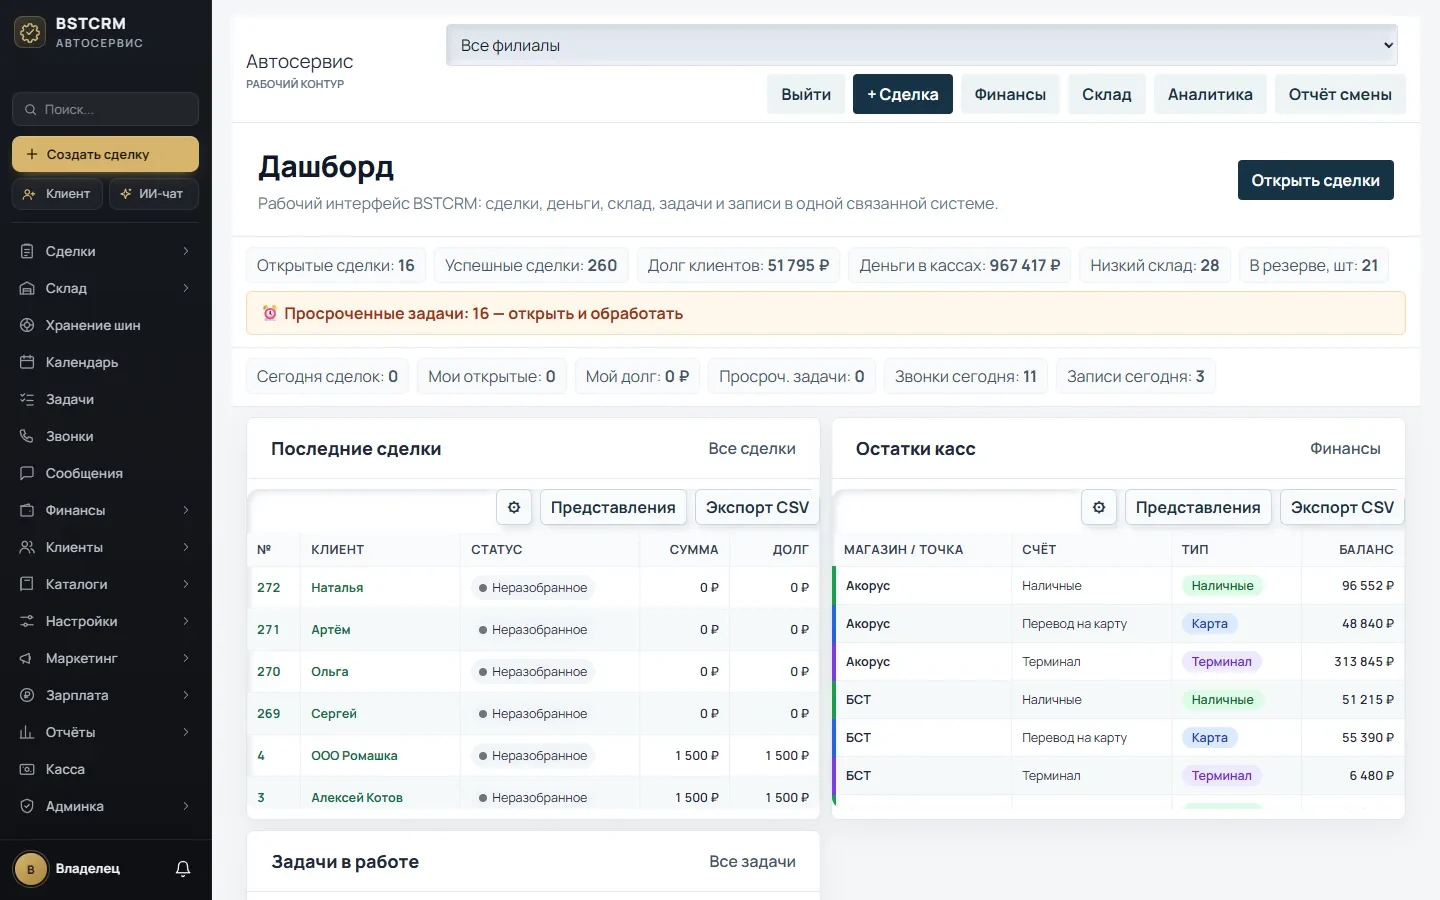This screenshot has height=900, width=1440.
Task: Open the Все филиалы branch dropdown
Action: pos(922,45)
